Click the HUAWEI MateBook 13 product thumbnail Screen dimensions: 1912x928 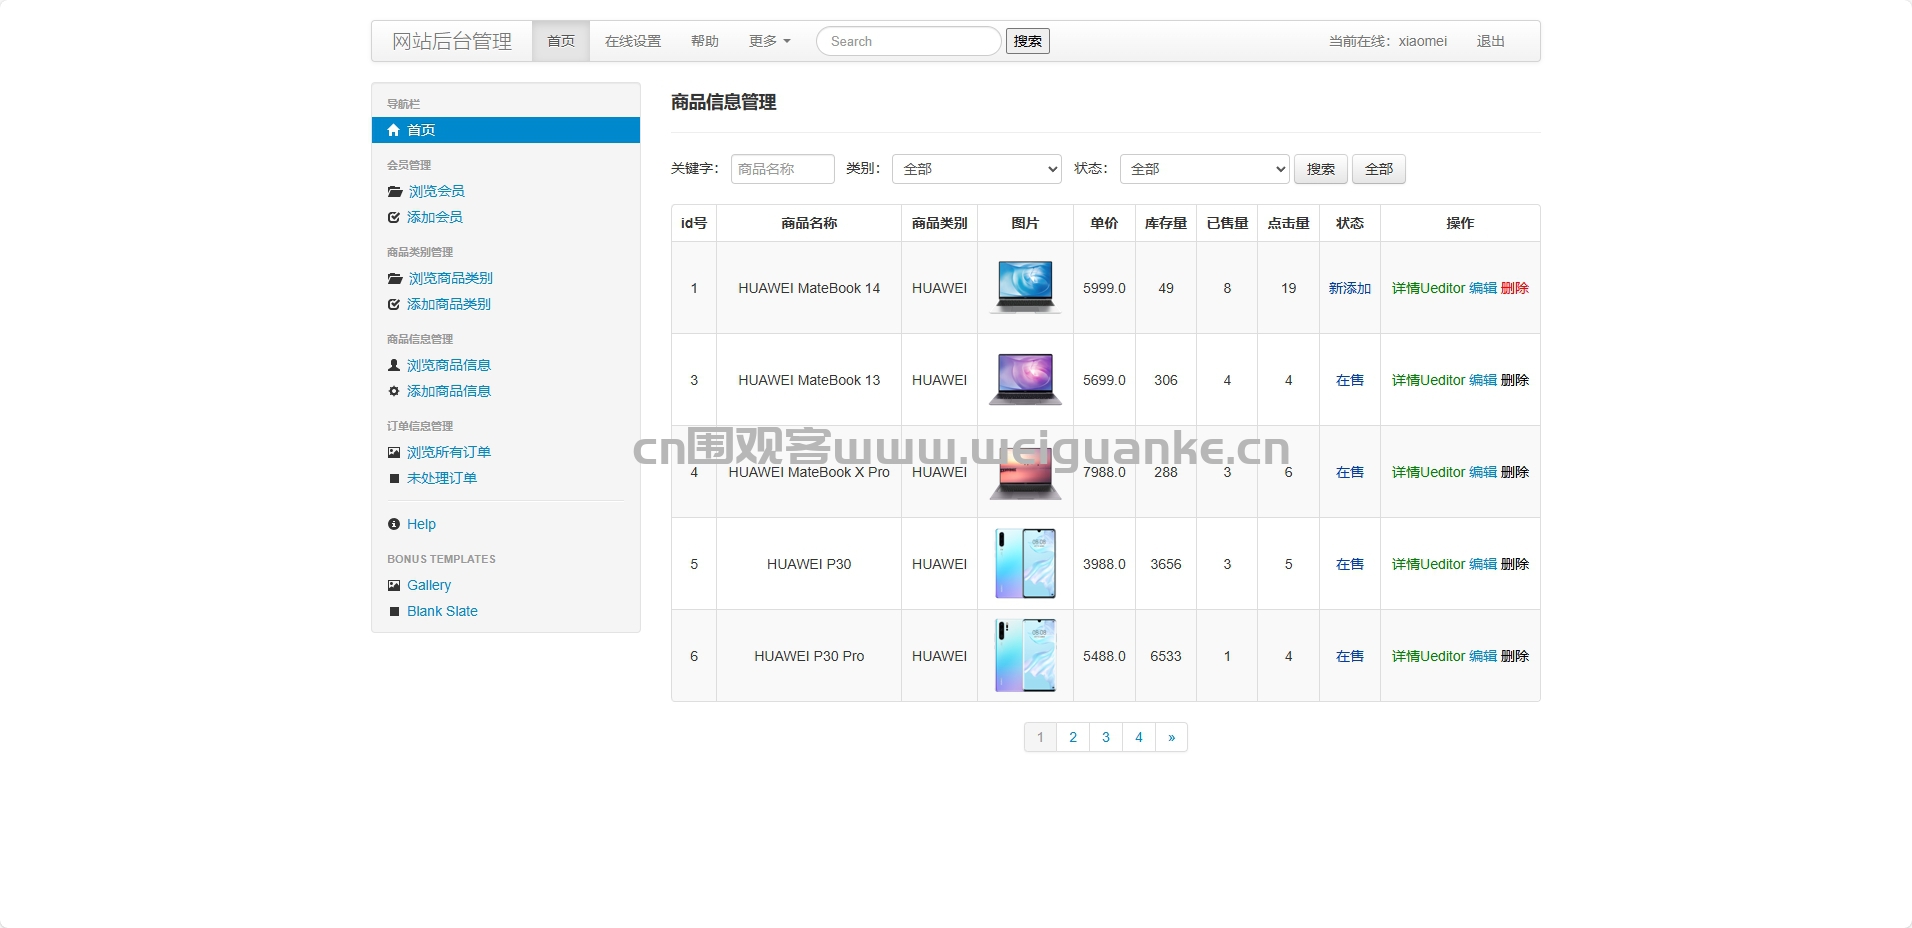pos(1025,379)
